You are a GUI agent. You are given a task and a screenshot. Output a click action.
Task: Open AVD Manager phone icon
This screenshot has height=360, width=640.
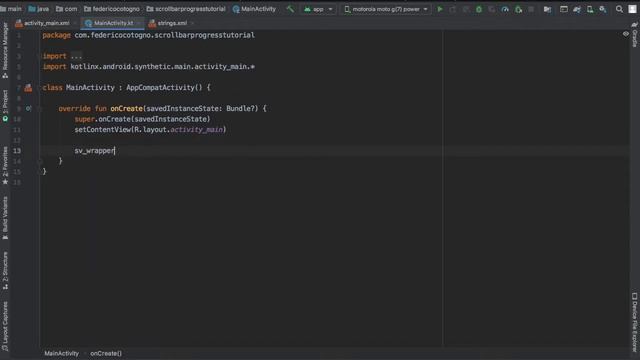point(590,9)
